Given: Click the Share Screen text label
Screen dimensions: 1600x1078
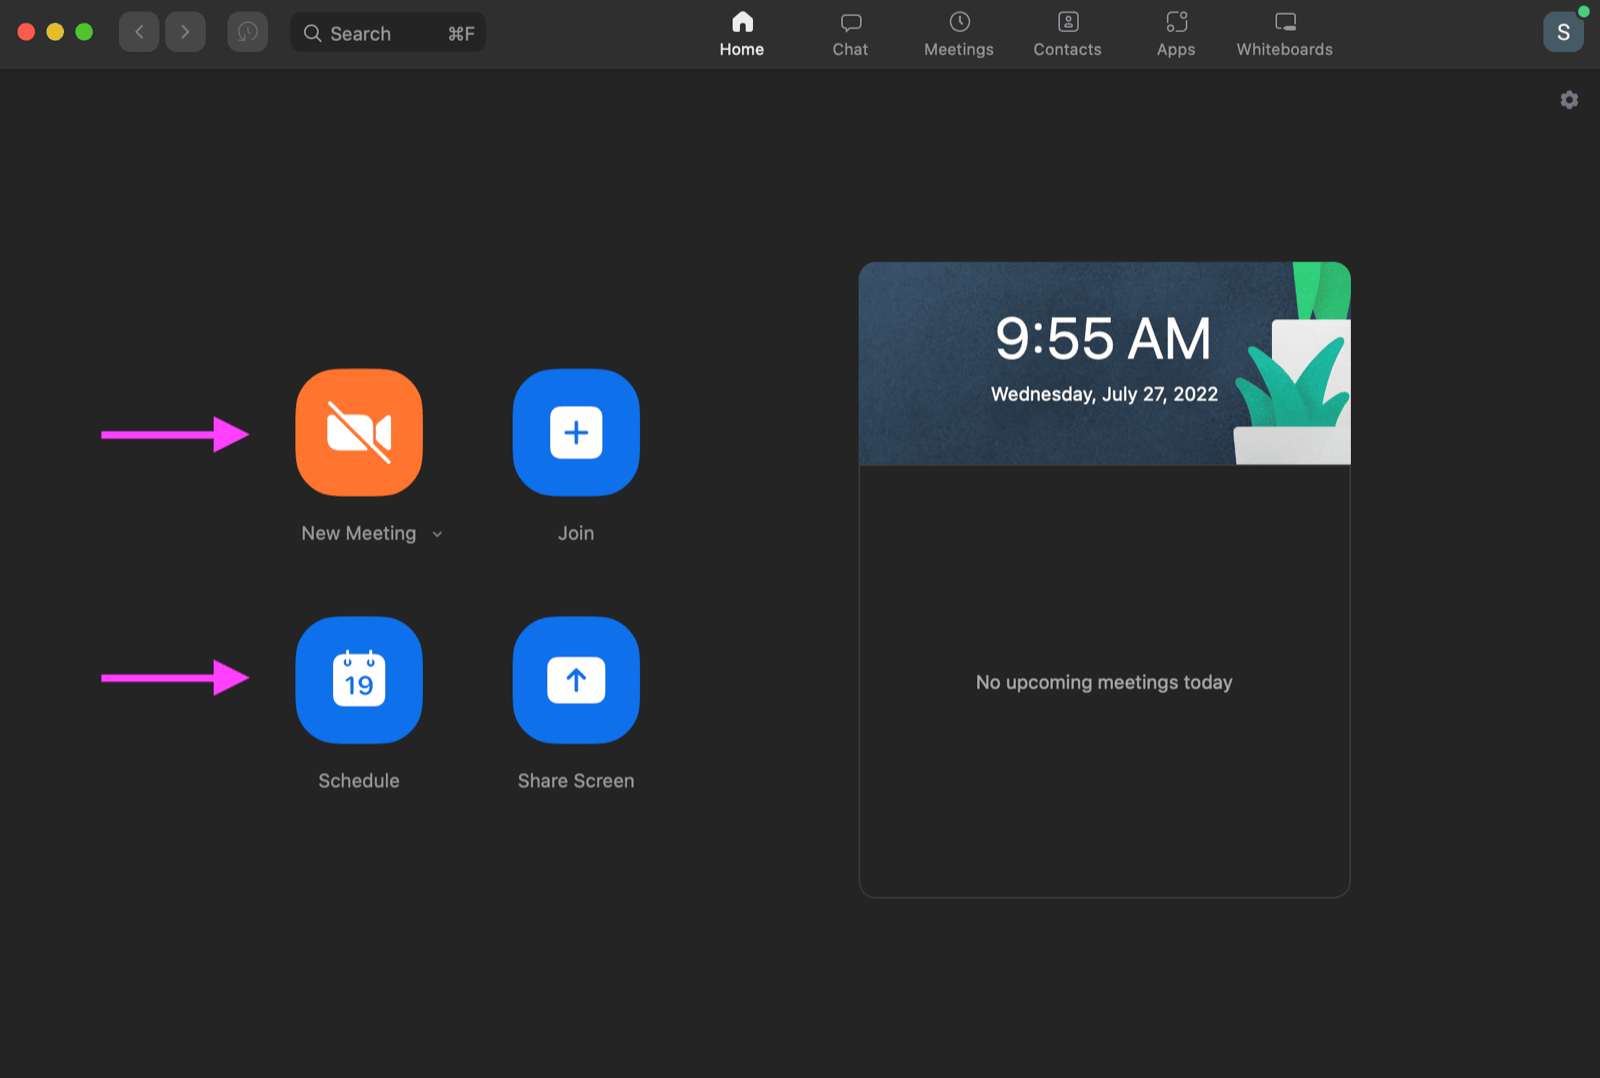Looking at the screenshot, I should pyautogui.click(x=576, y=781).
